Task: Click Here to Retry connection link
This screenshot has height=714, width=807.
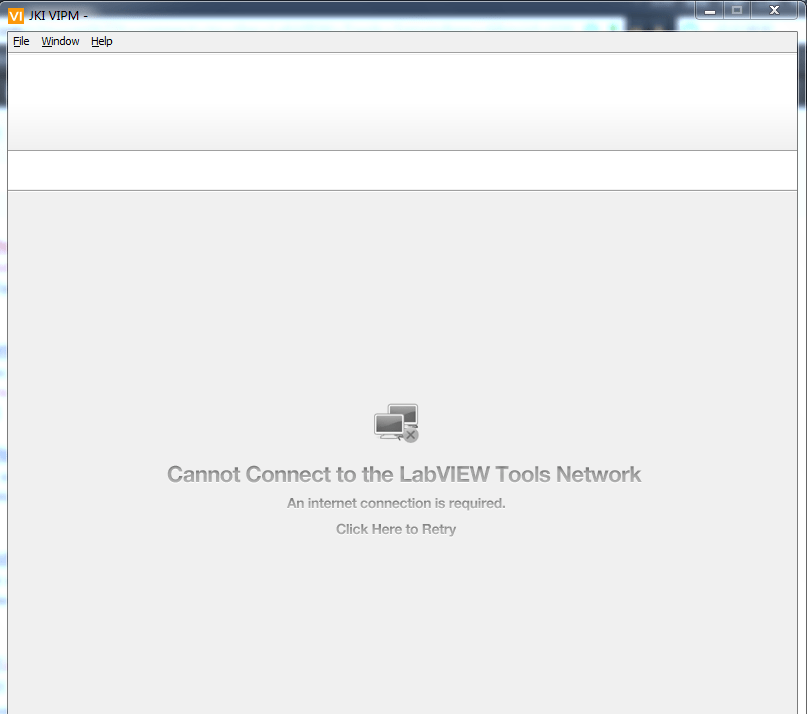Action: 396,529
